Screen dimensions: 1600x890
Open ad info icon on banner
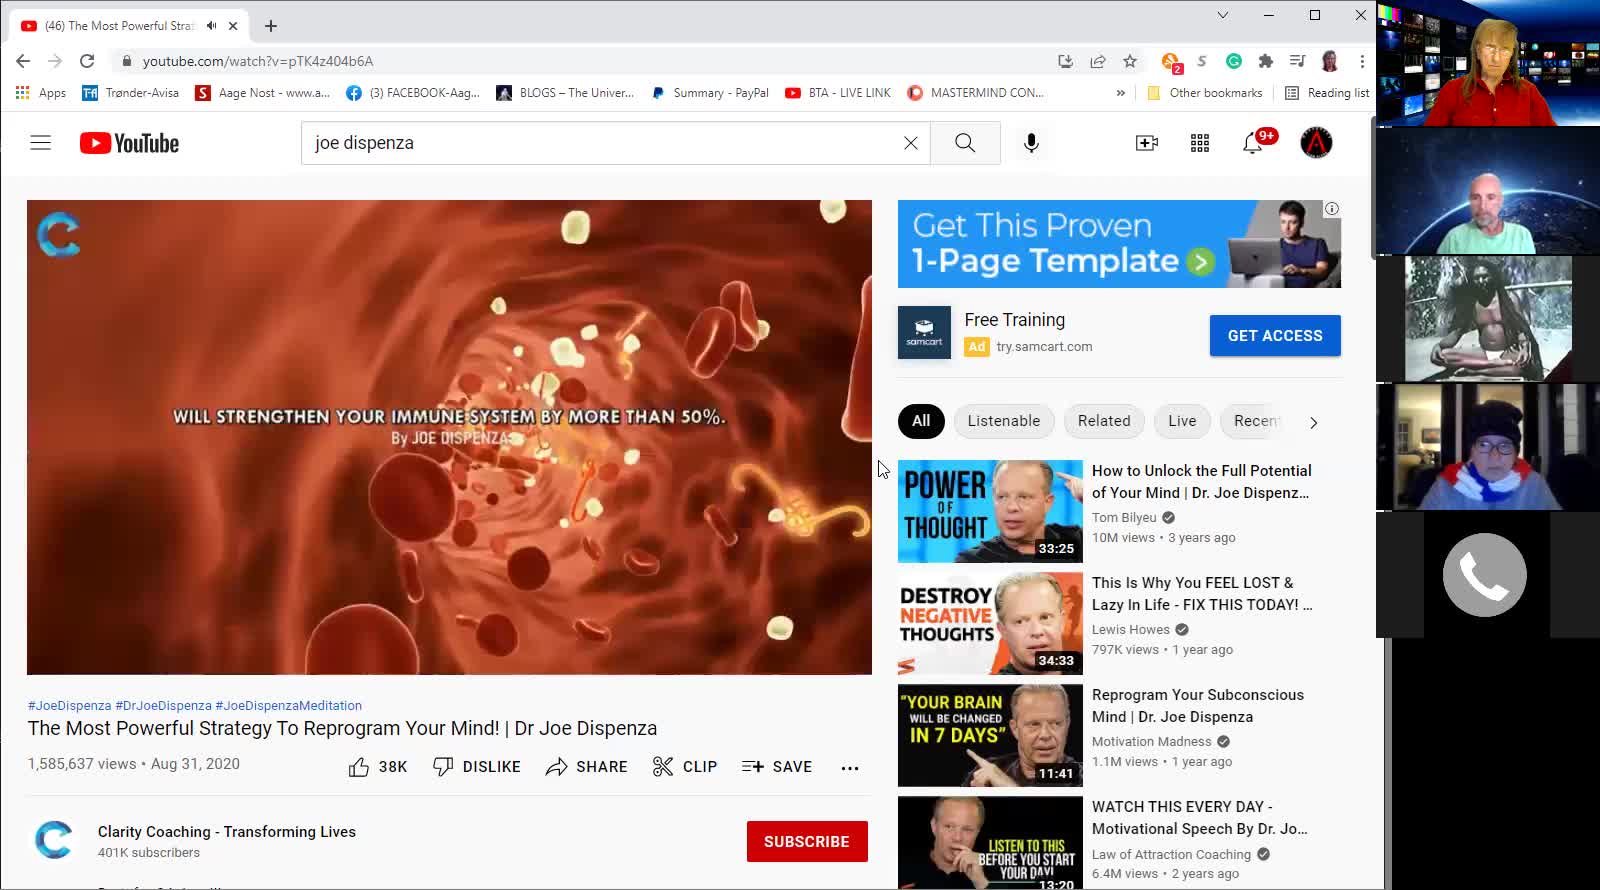pyautogui.click(x=1332, y=209)
